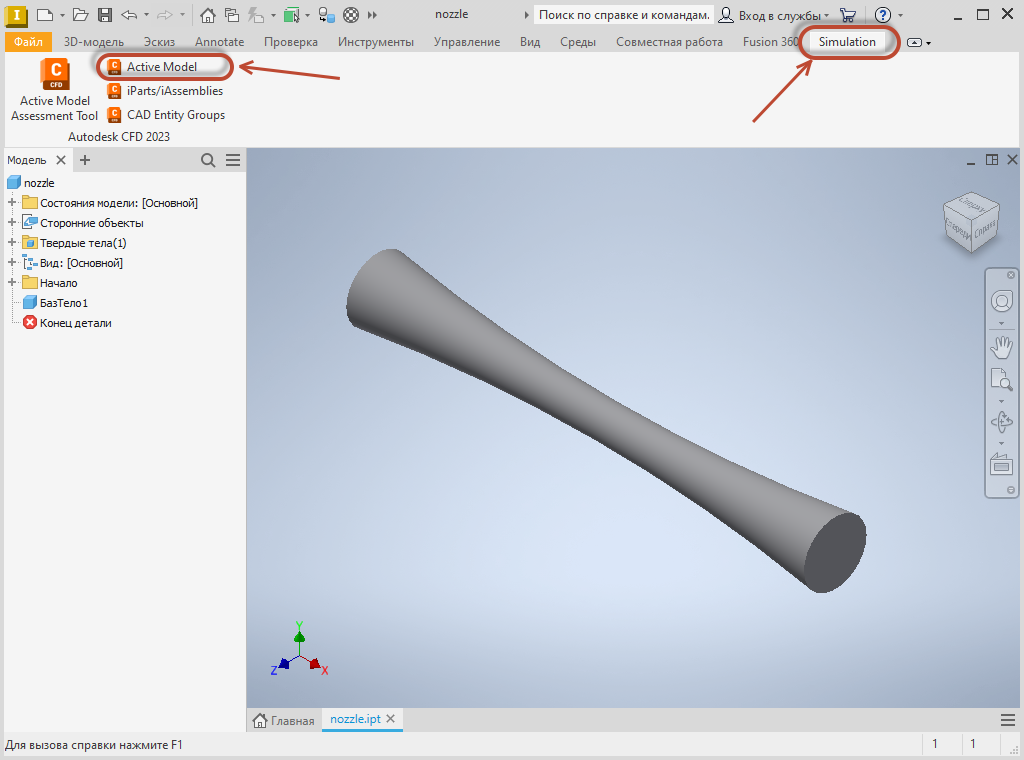Viewport: 1024px width, 760px height.
Task: Expand the Твердые тела(1) node
Action: (12, 243)
